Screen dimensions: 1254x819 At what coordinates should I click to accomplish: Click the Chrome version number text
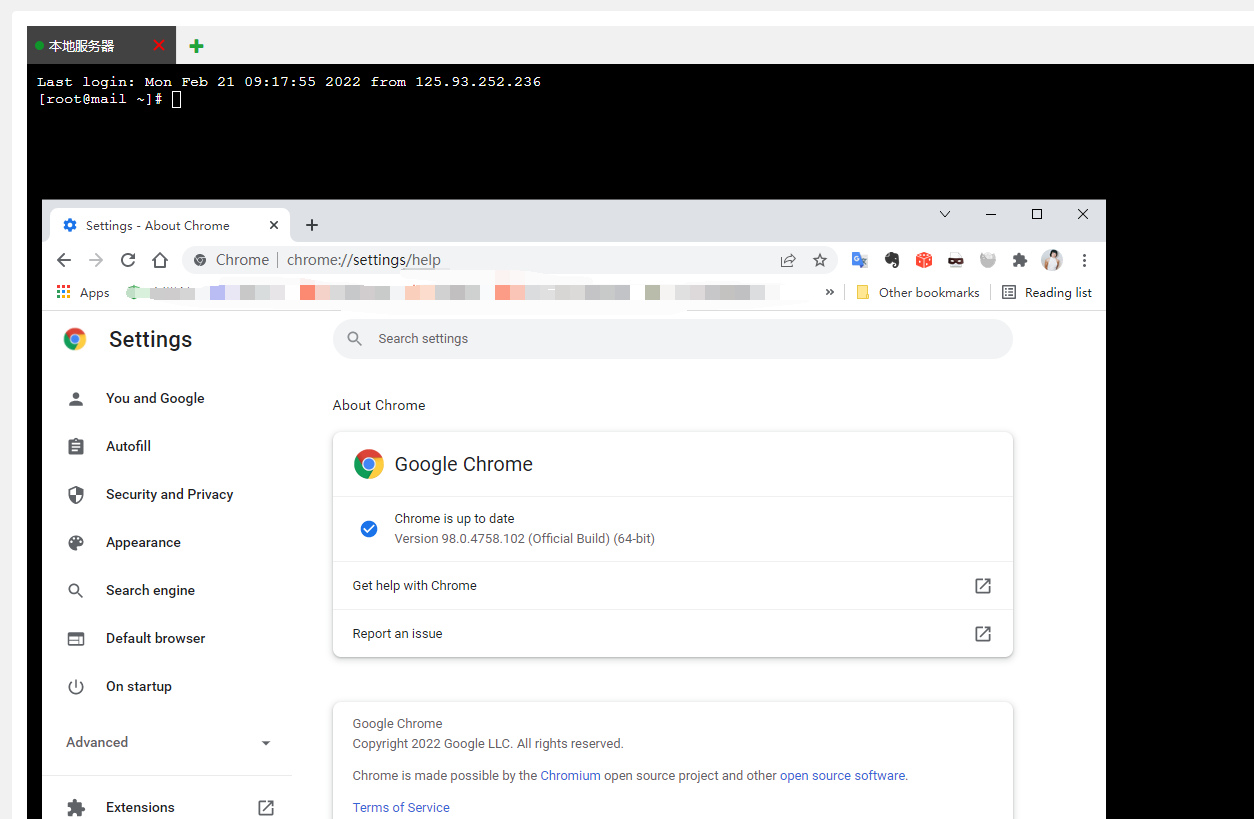pyautogui.click(x=524, y=538)
